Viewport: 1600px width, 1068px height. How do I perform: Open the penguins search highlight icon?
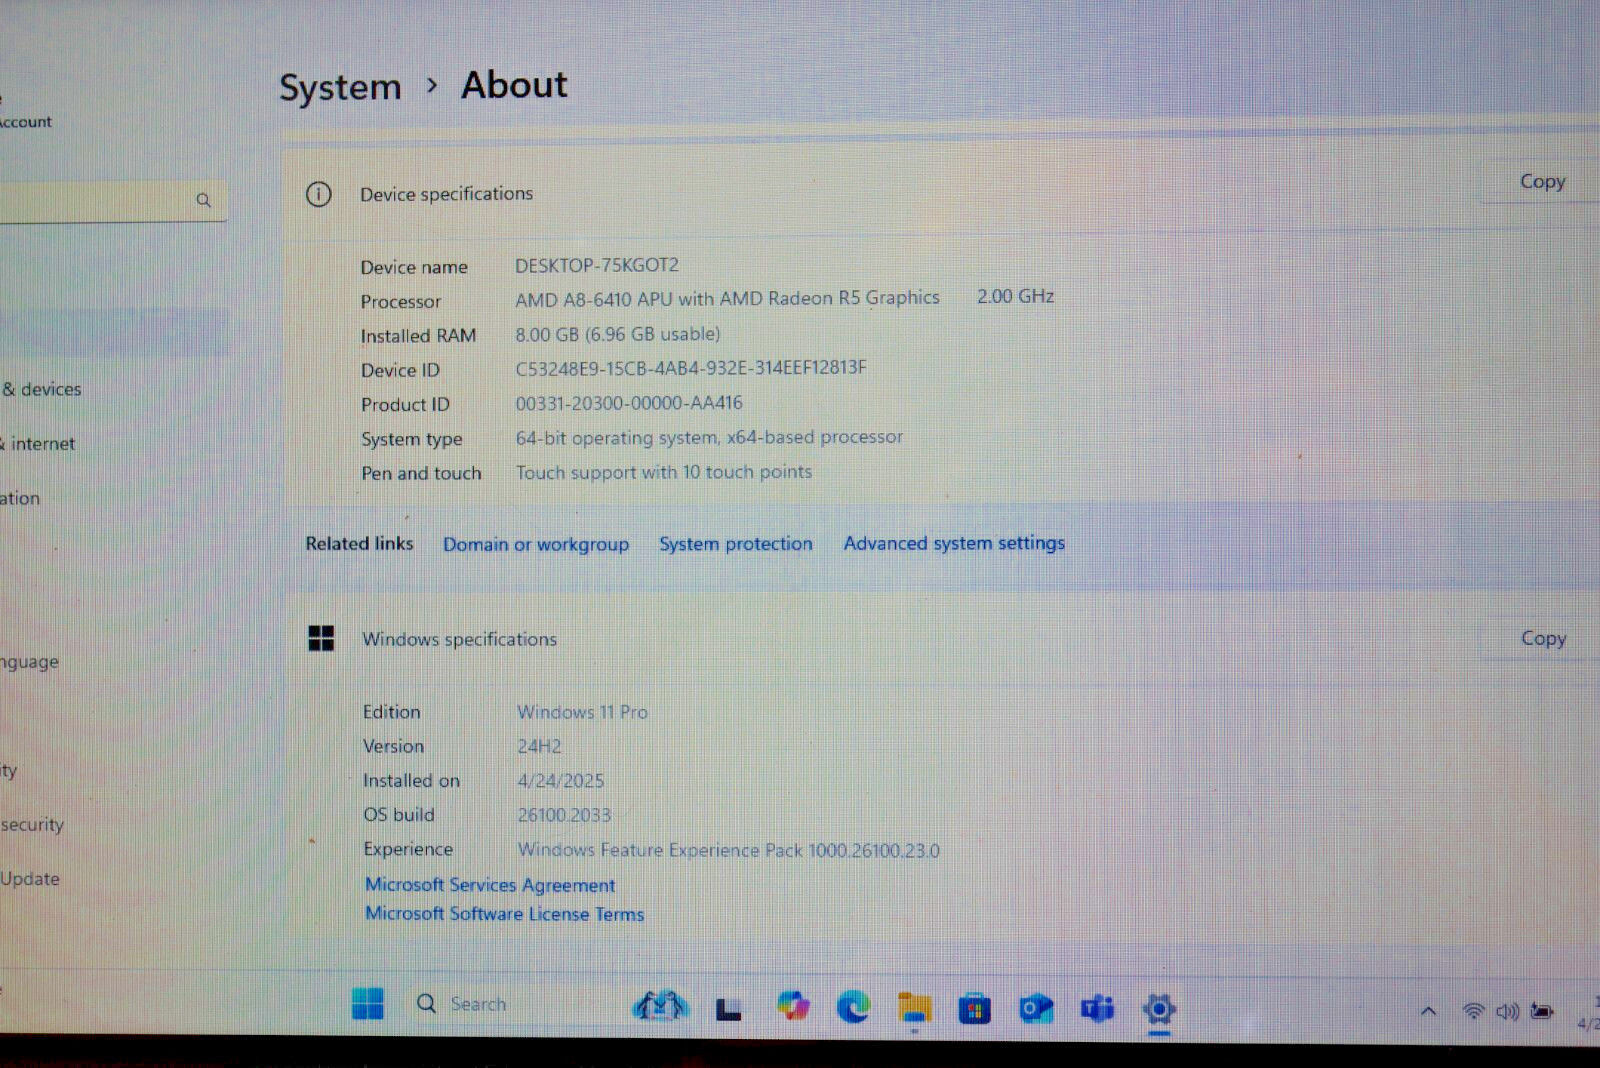(660, 1006)
